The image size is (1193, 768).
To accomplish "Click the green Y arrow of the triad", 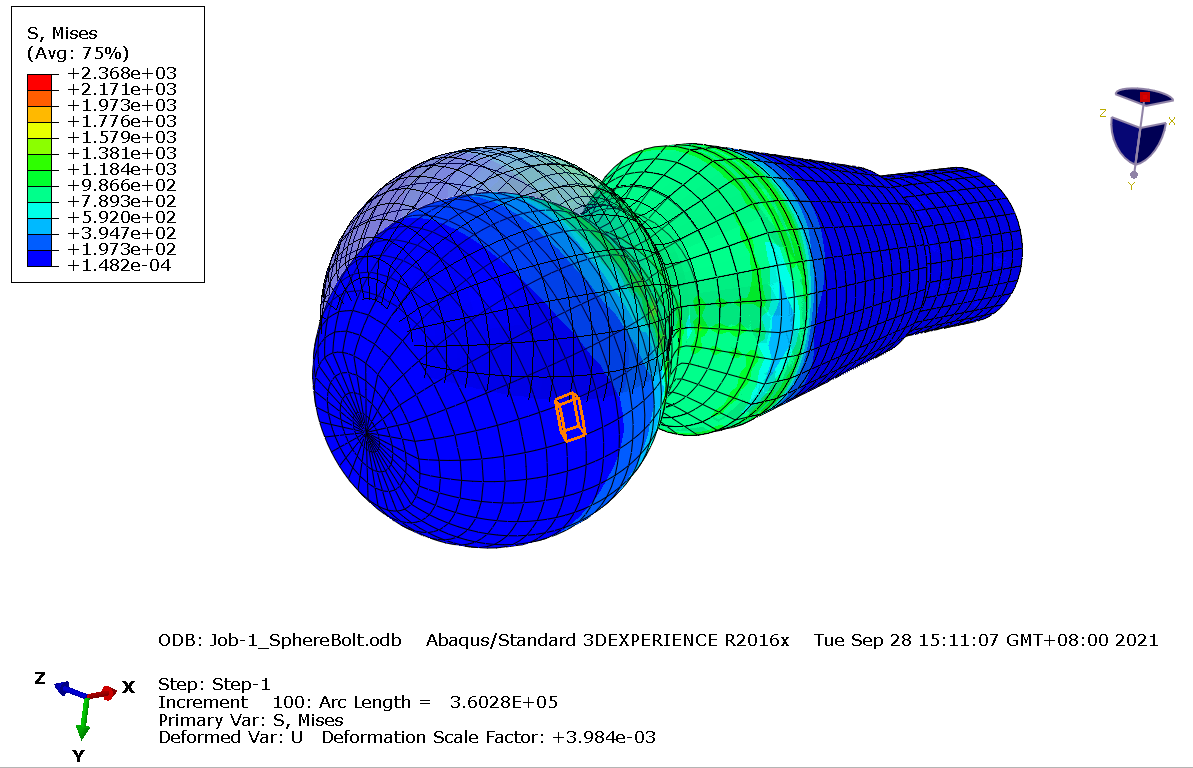I will pos(83,719).
